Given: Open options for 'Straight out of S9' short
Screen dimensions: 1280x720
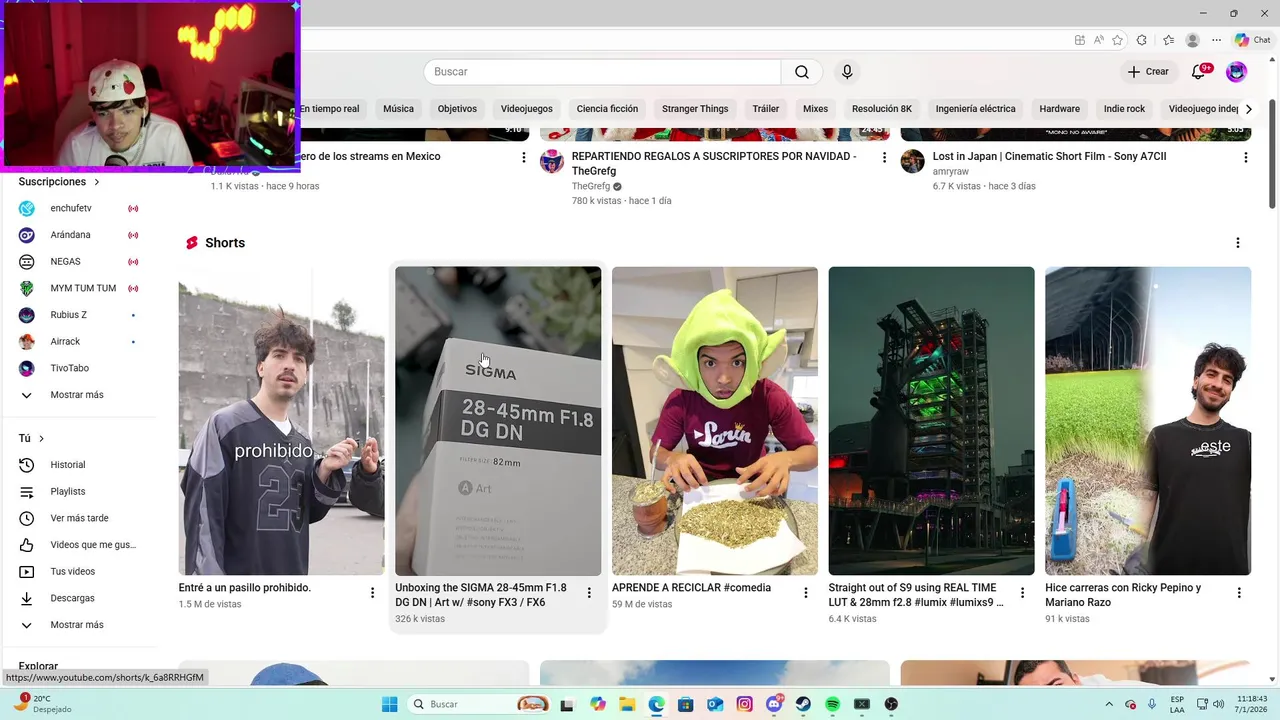Looking at the screenshot, I should point(1022,593).
